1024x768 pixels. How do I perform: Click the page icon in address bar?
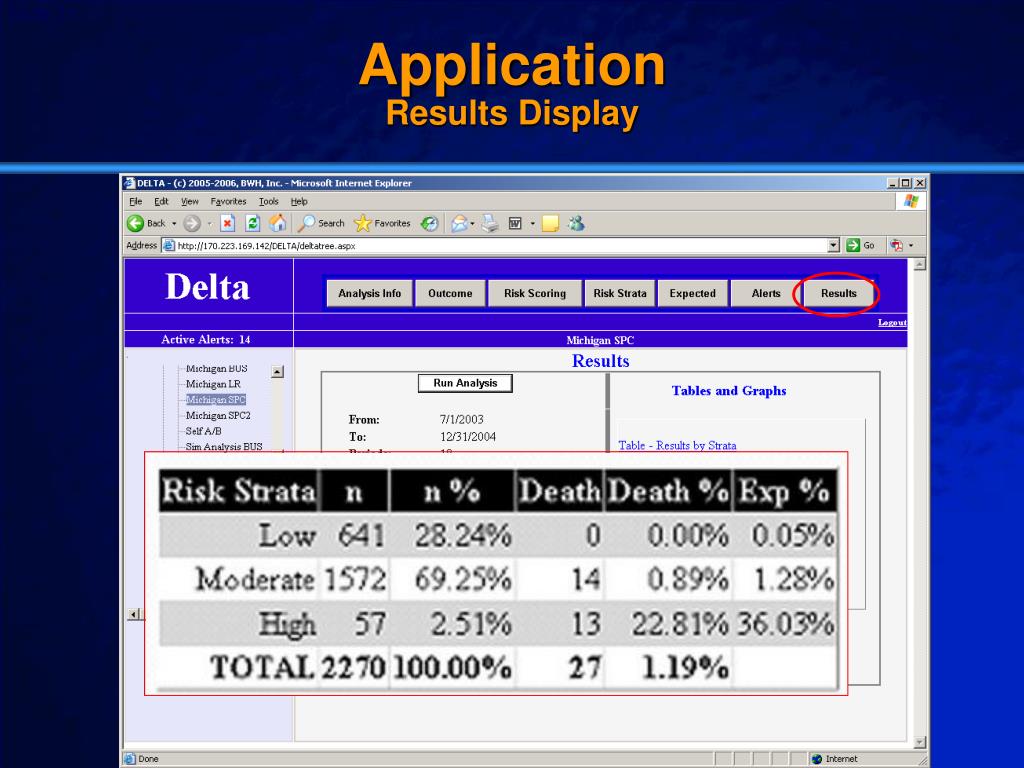(x=168, y=246)
